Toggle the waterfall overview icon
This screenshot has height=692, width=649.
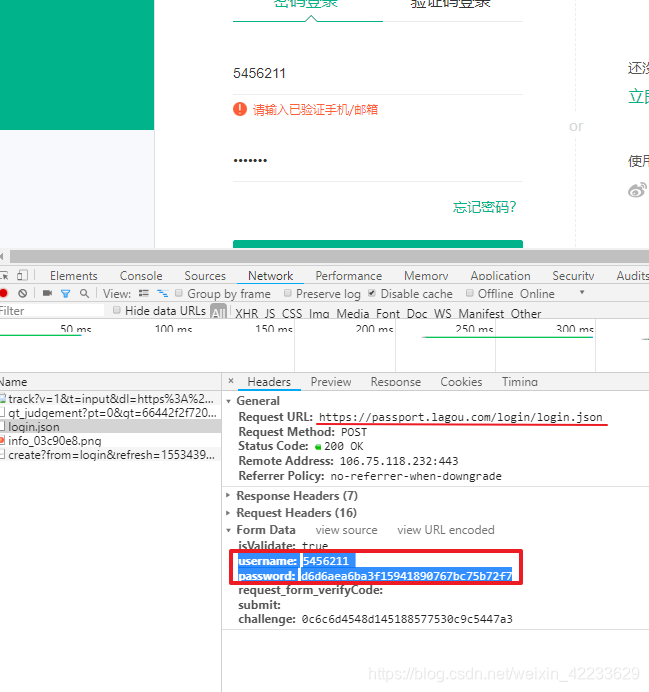pos(163,293)
